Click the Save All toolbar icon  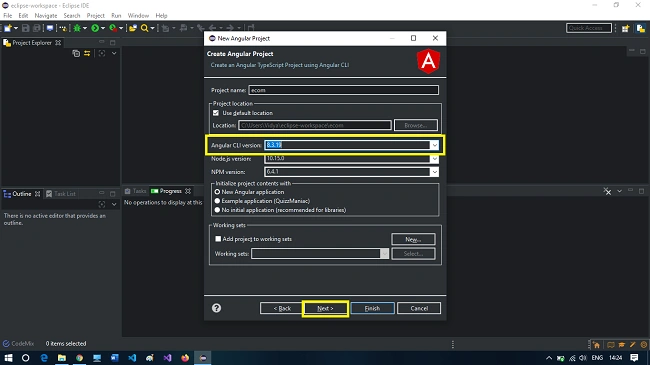pyautogui.click(x=36, y=28)
